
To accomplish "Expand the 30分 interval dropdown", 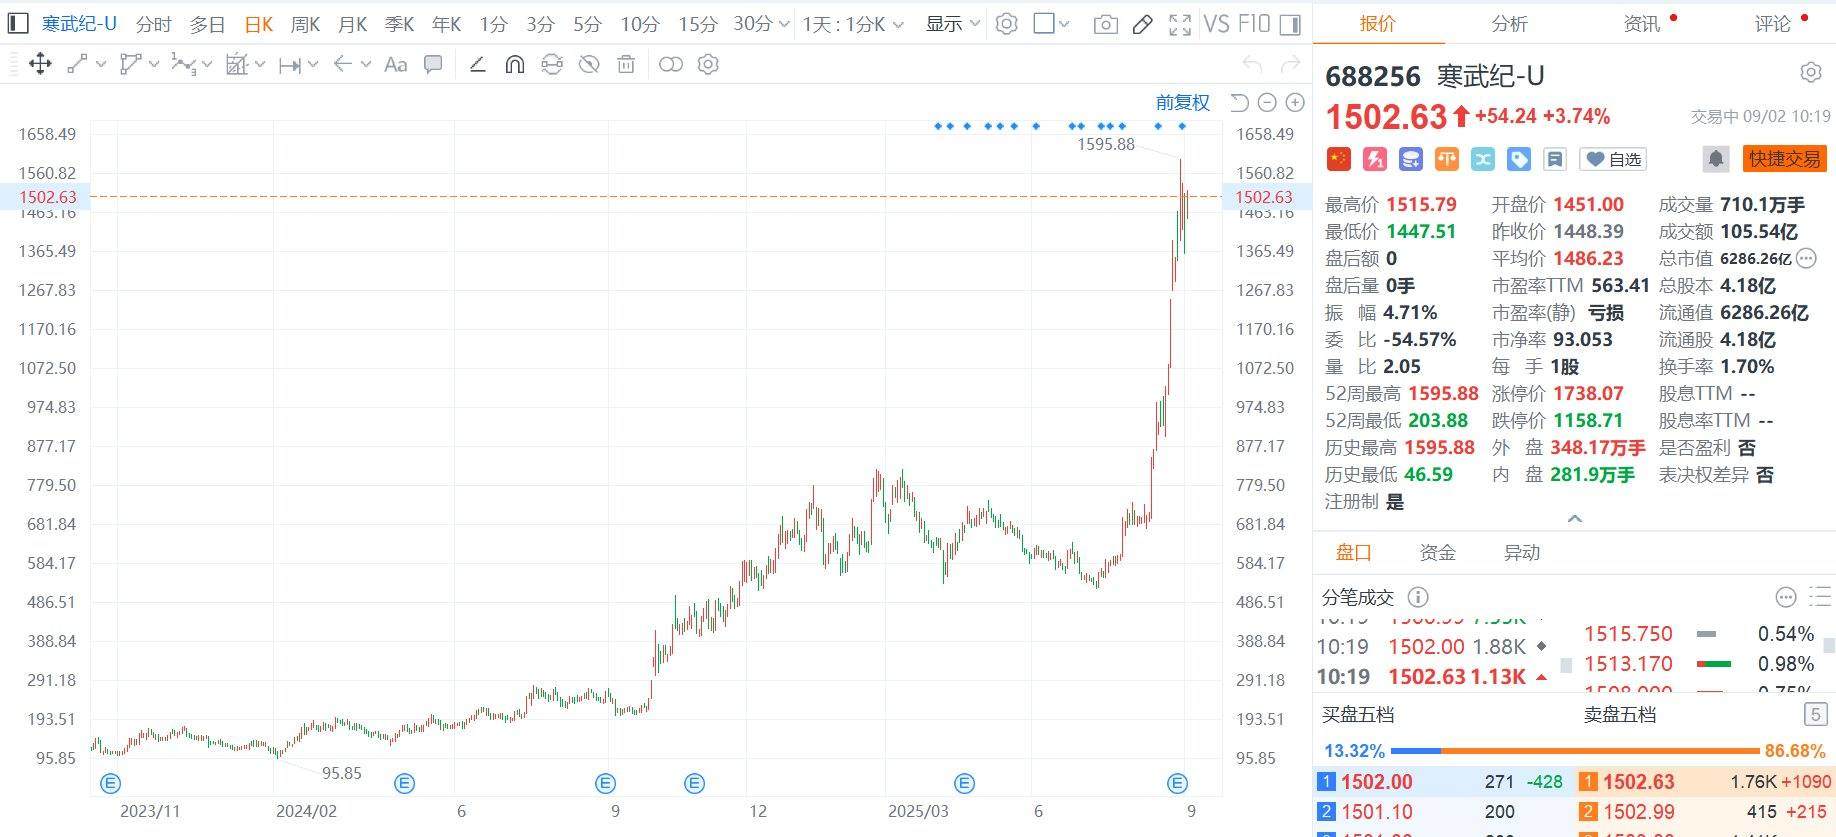I will 761,24.
